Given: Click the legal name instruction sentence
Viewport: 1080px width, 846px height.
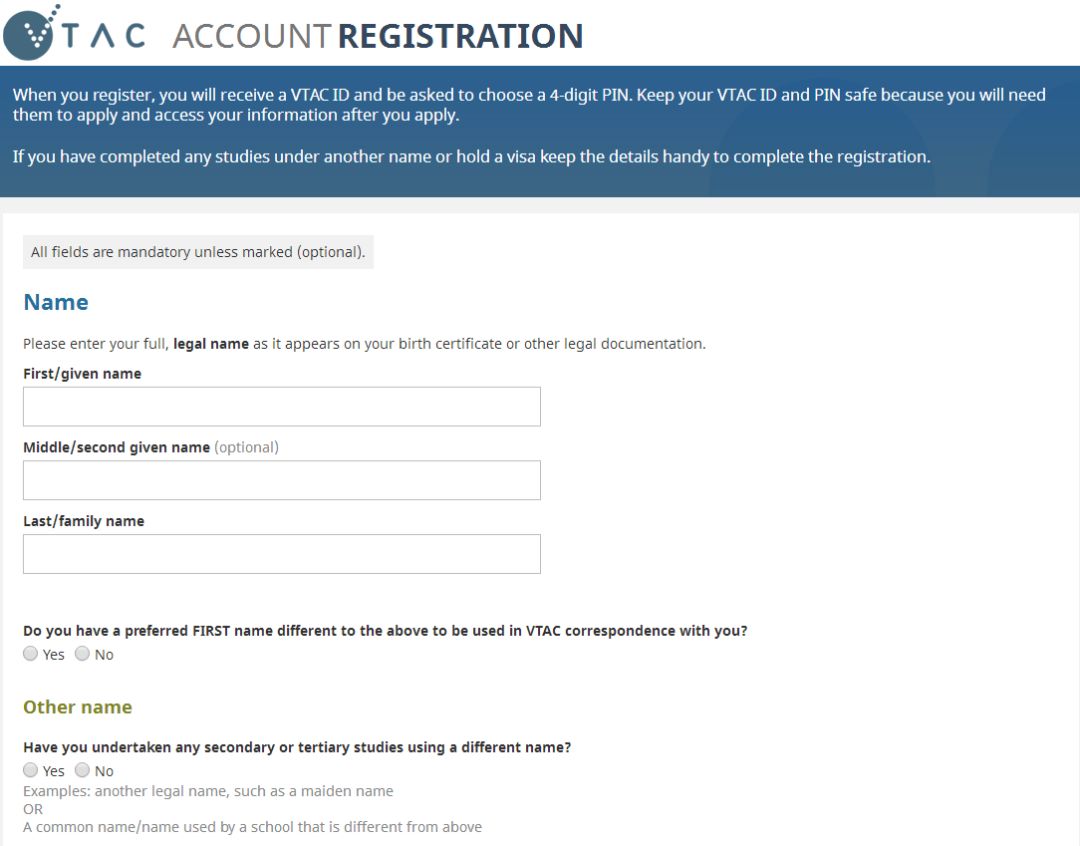Looking at the screenshot, I should tap(364, 344).
